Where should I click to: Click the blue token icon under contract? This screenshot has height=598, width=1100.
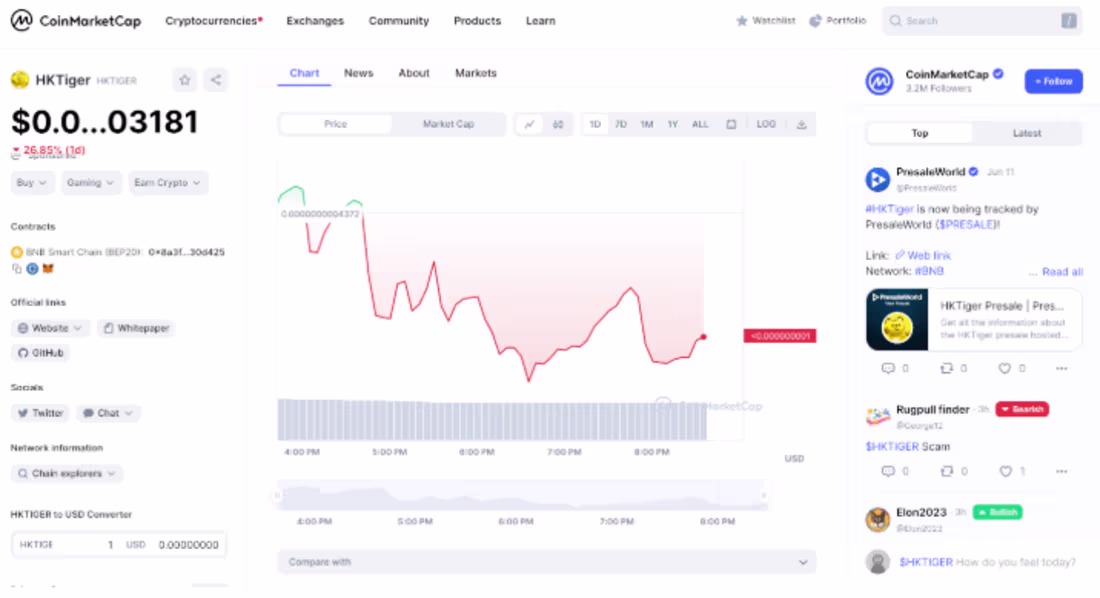(32, 268)
